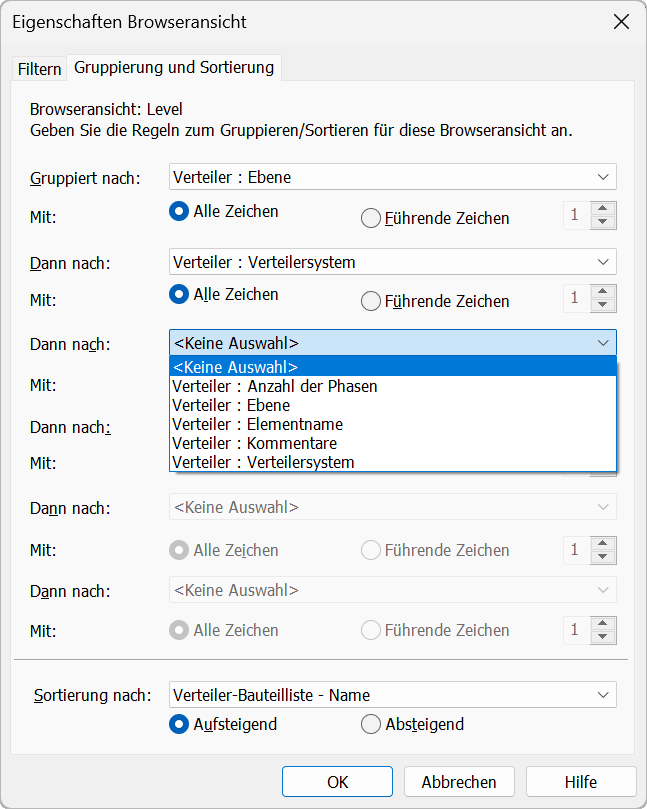Select Alle Zeichen under Gruppiert nach
The image size is (647, 809).
(180, 212)
